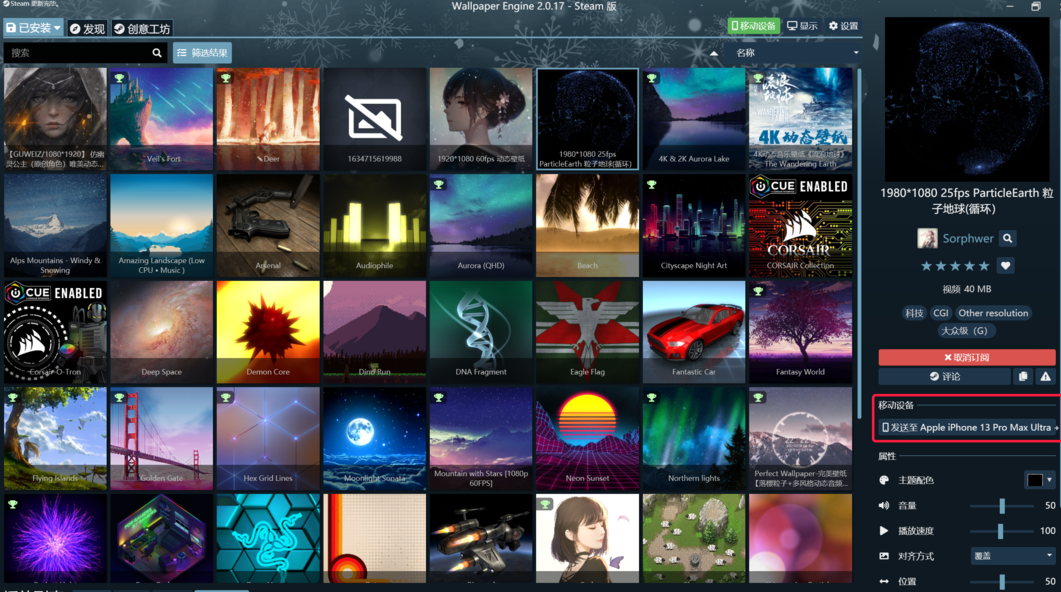Open 显示 display settings
Viewport: 1061px width, 592px height.
pos(802,26)
